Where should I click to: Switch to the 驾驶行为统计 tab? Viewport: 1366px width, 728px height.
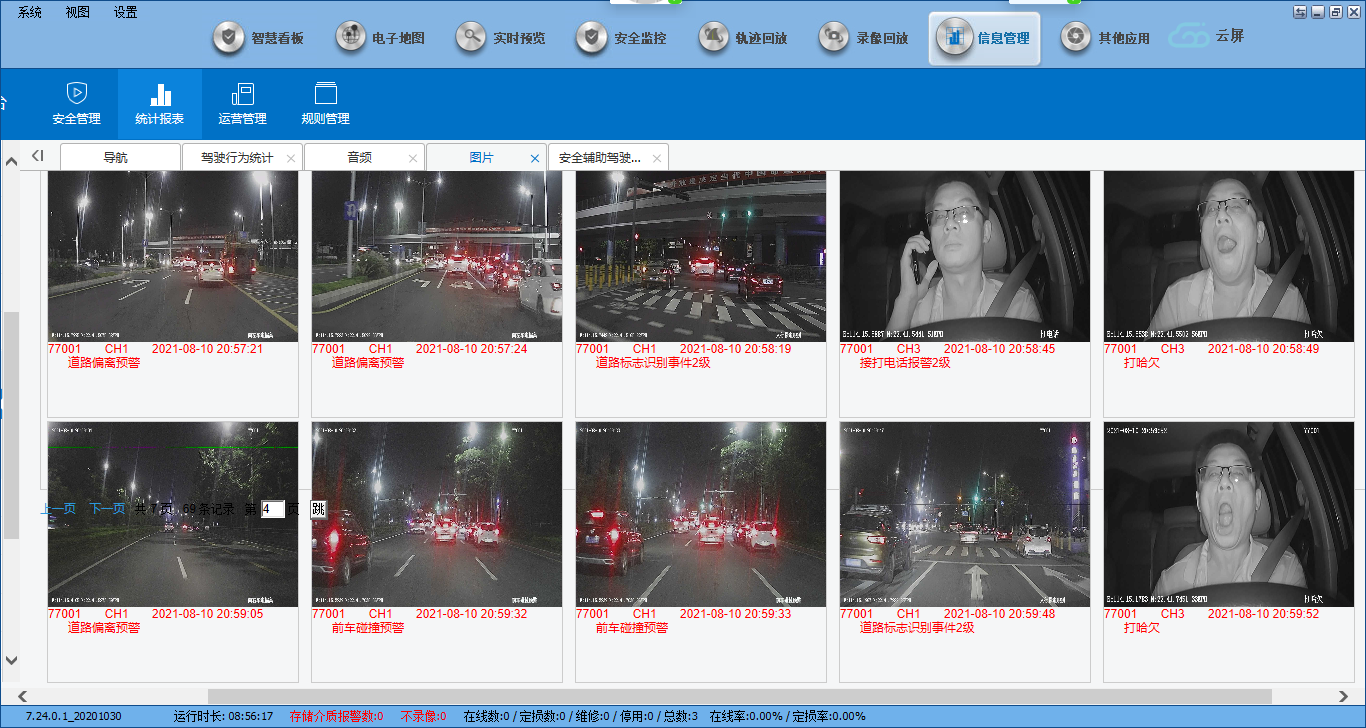(236, 158)
